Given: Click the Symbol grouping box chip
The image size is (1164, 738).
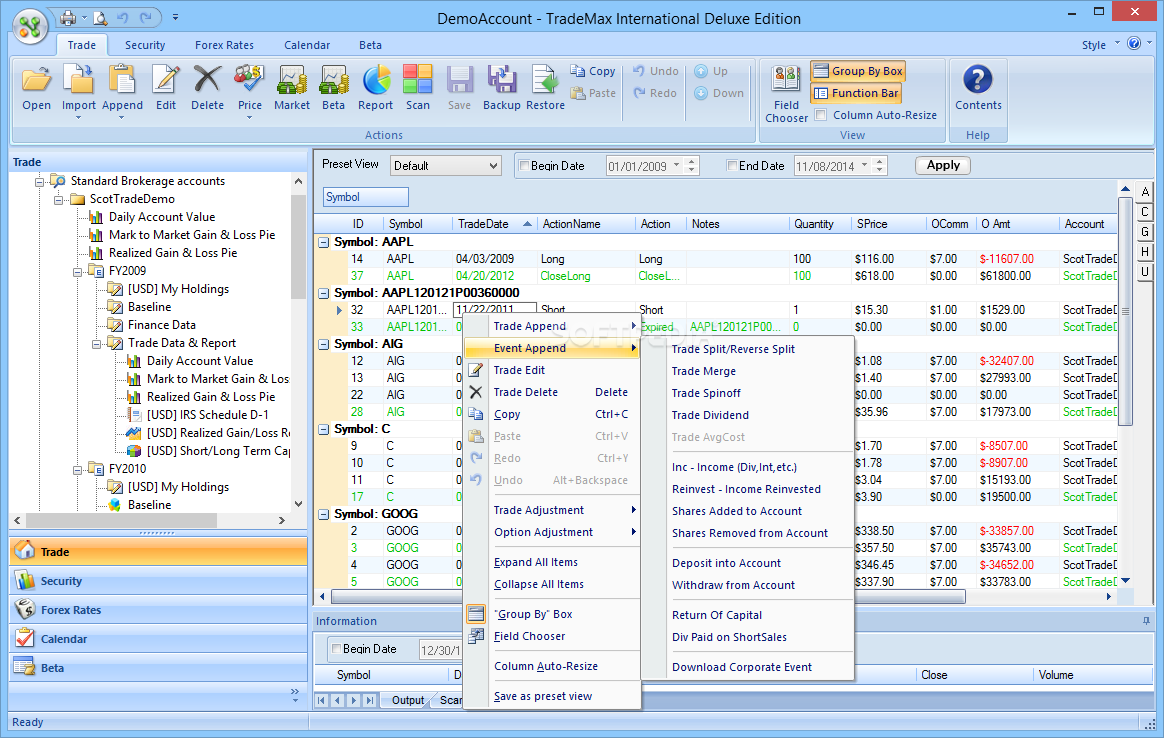Looking at the screenshot, I should pos(366,197).
